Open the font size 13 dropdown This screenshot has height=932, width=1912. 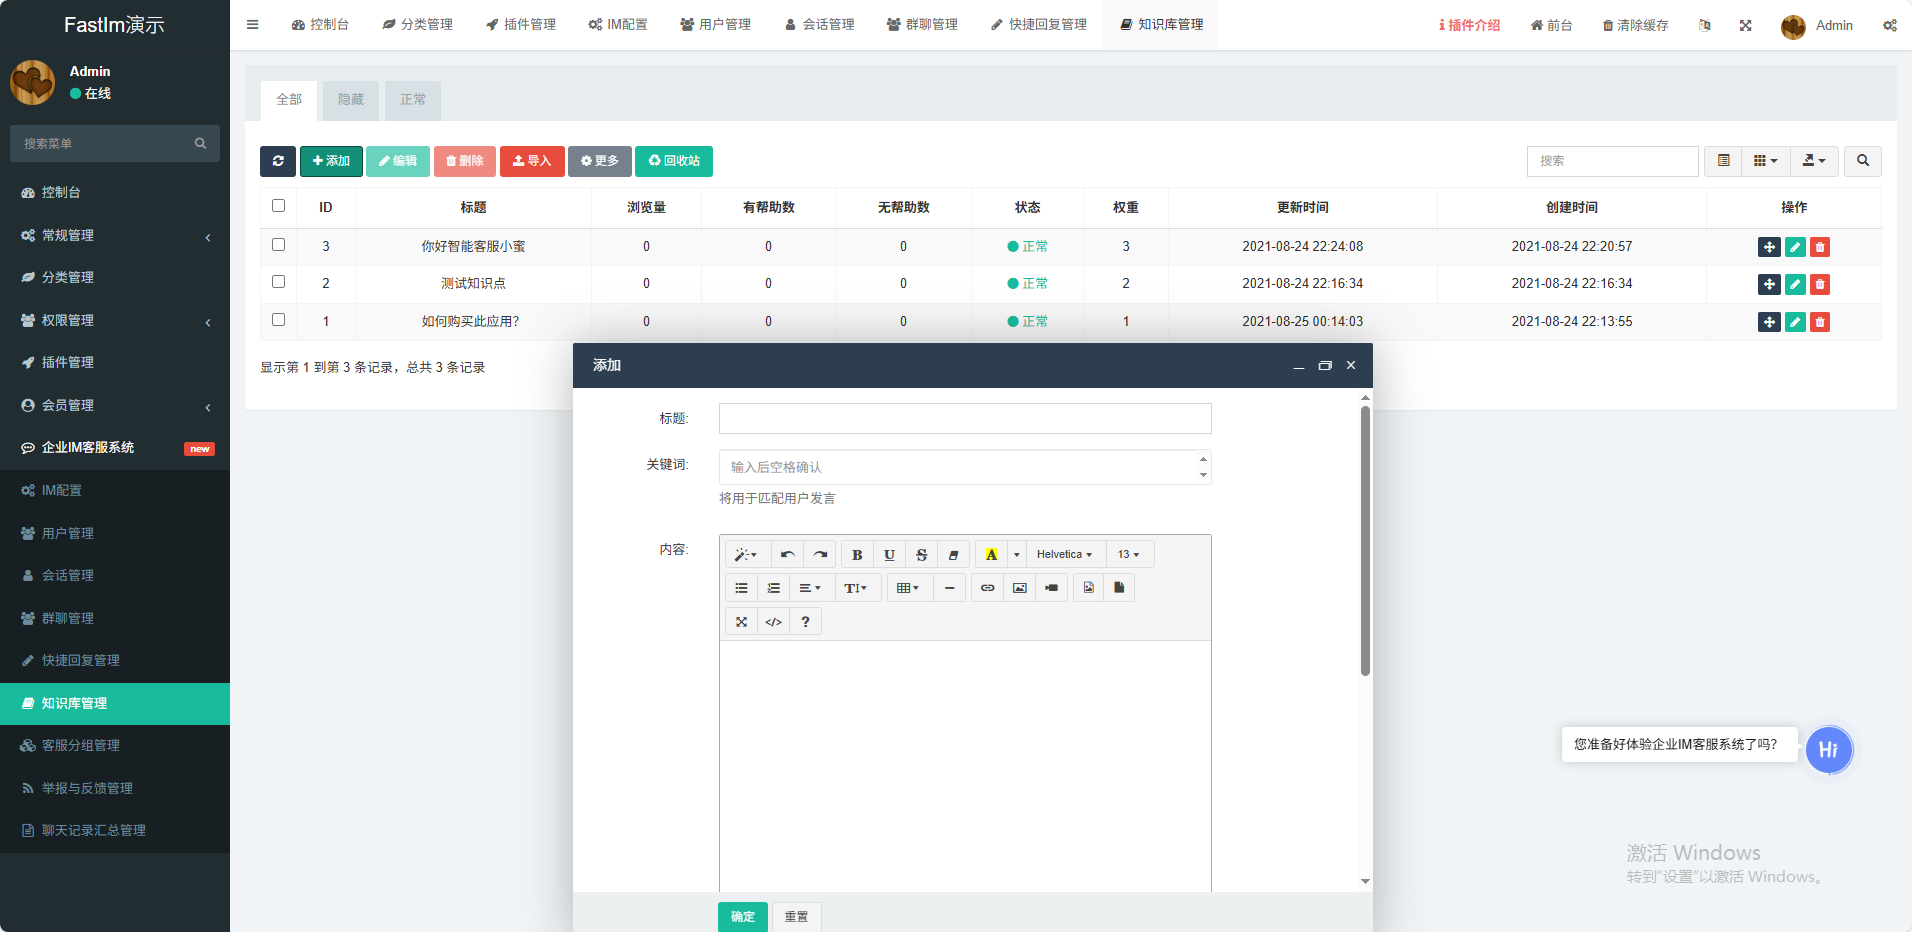(1128, 555)
